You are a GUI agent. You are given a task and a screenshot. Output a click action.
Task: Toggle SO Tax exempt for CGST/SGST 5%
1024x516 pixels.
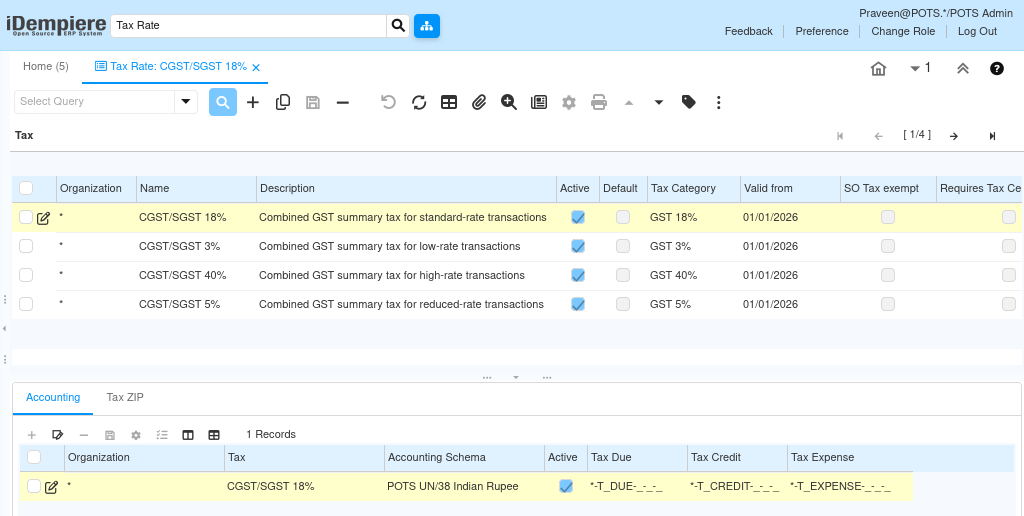[888, 304]
